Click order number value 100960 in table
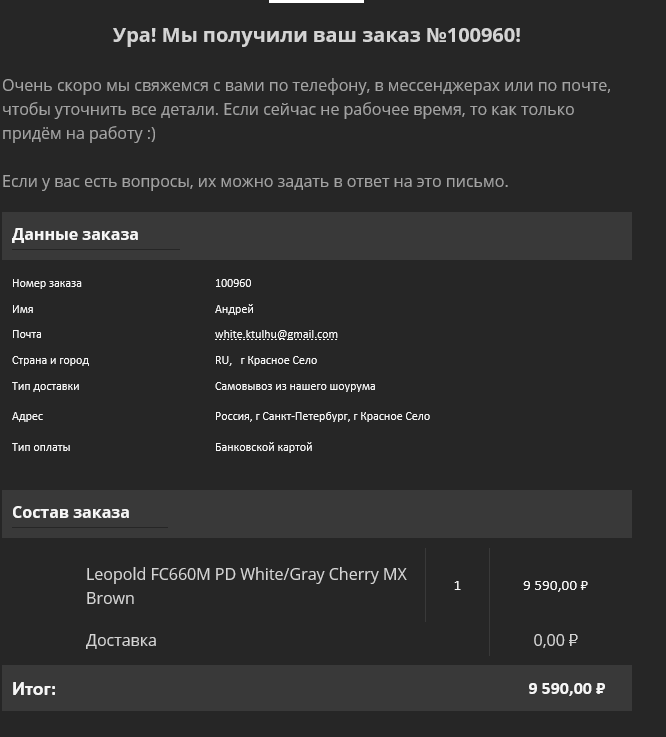The height and width of the screenshot is (737, 666). pos(233,284)
